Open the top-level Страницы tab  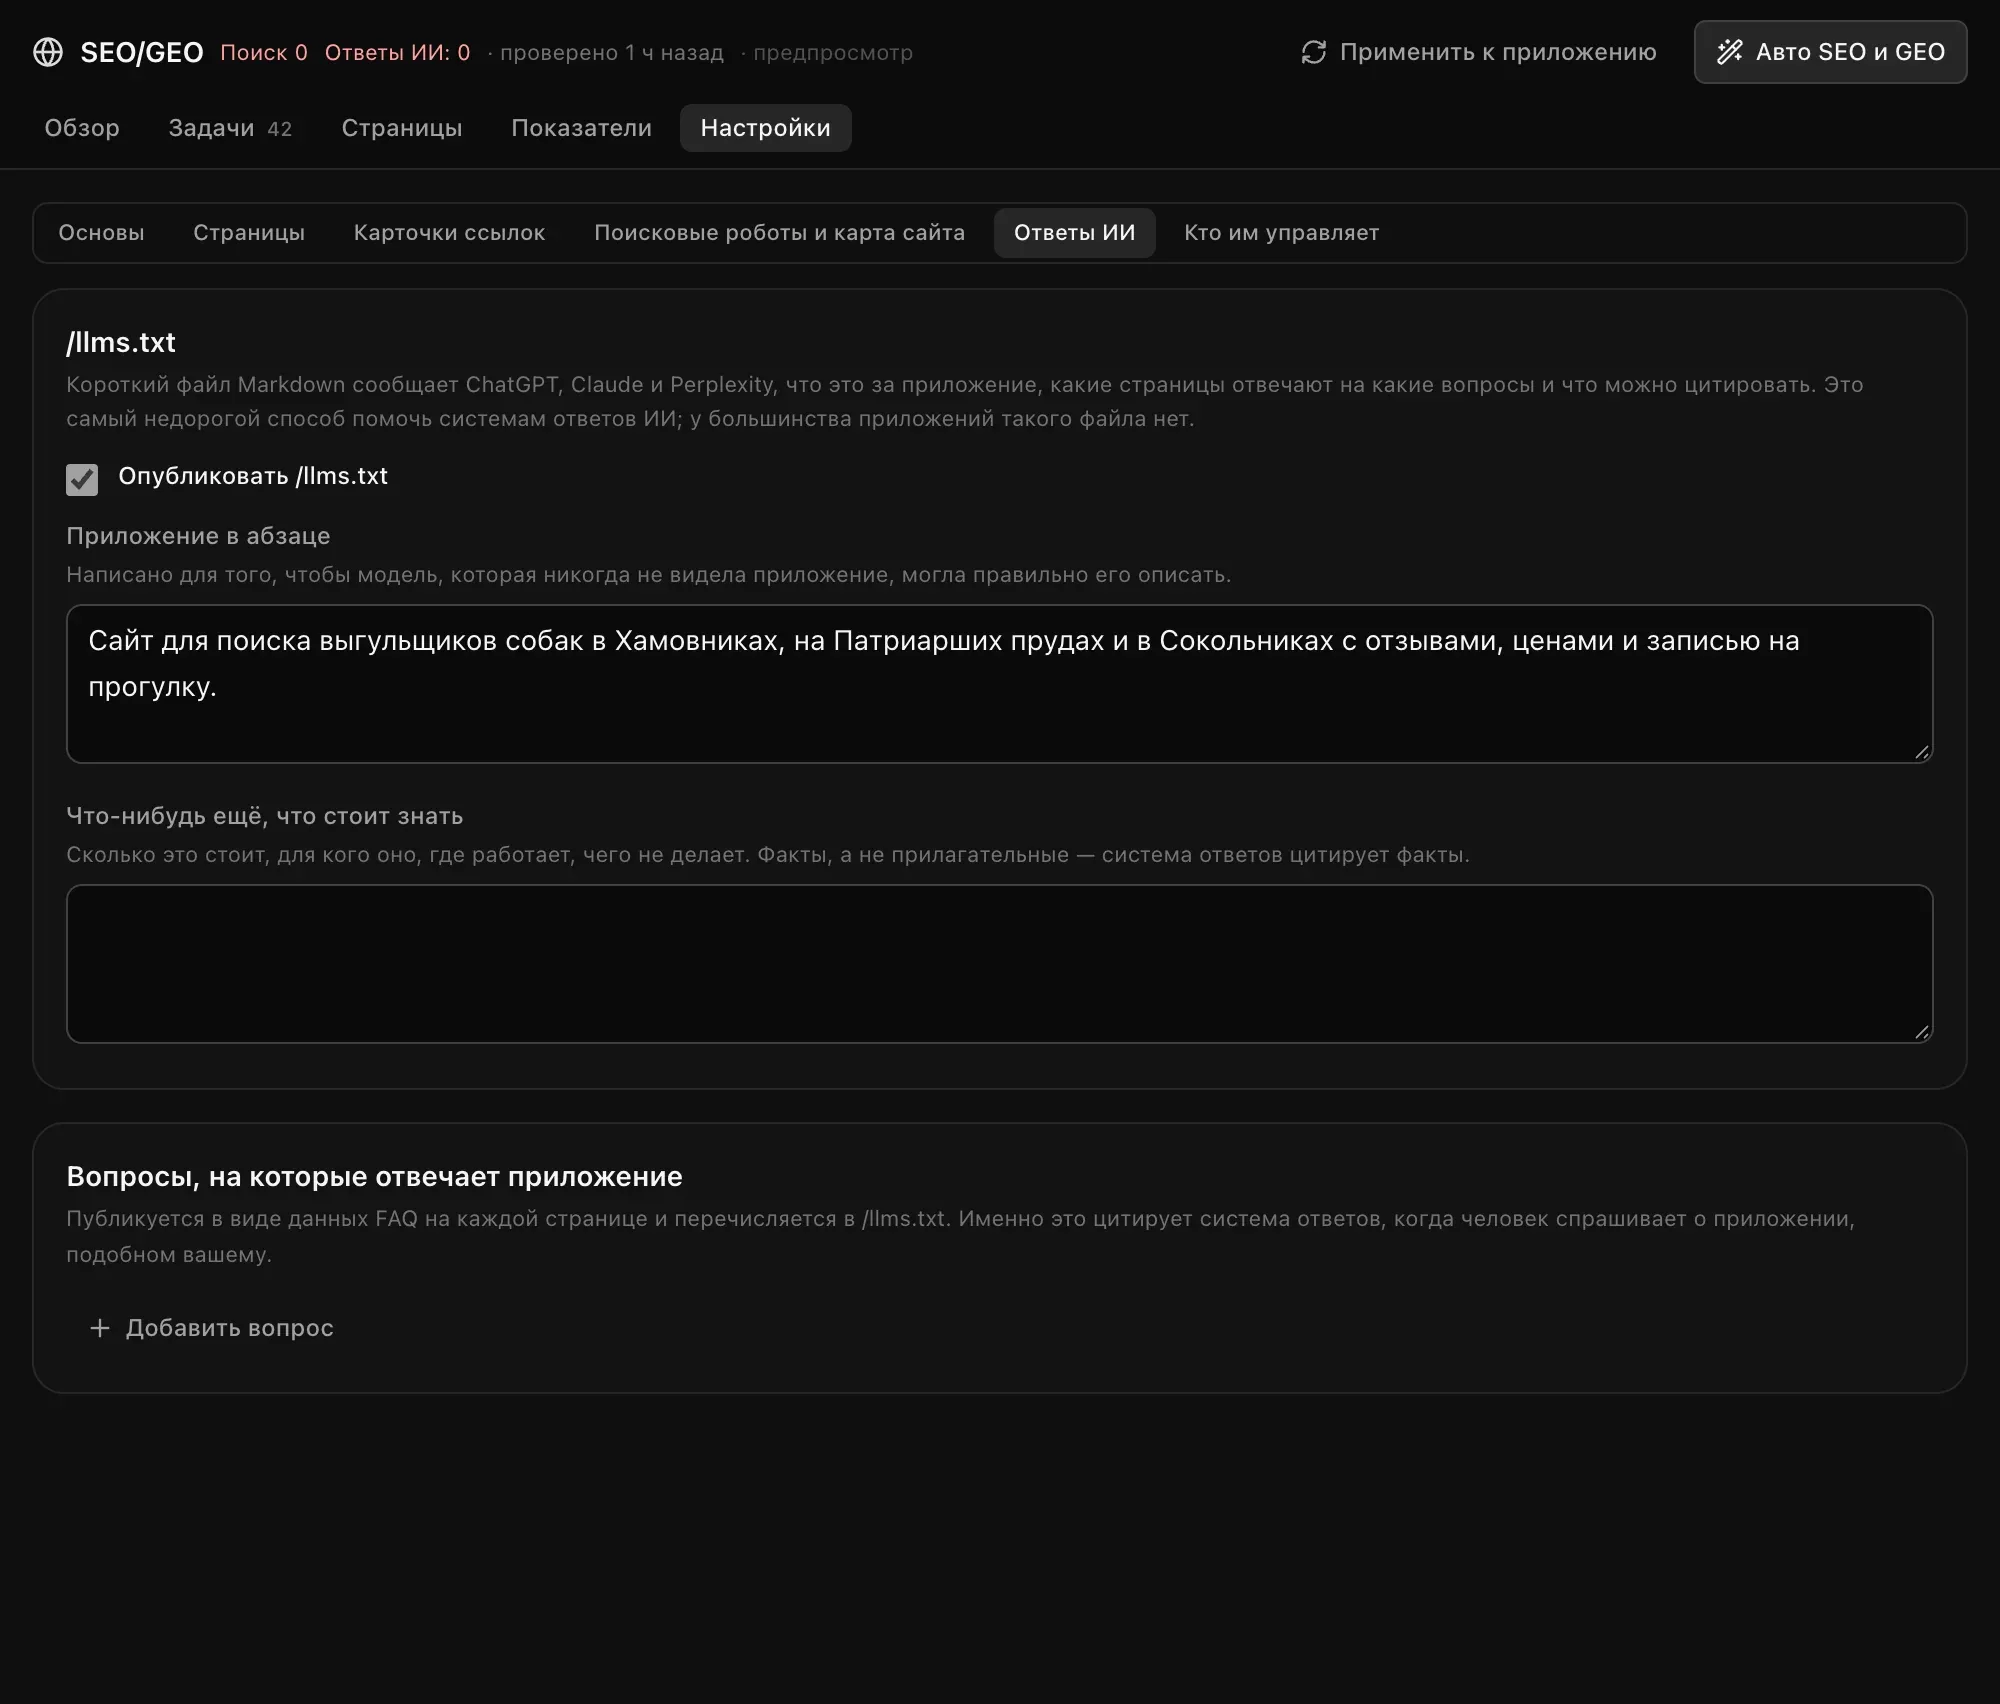pyautogui.click(x=402, y=128)
